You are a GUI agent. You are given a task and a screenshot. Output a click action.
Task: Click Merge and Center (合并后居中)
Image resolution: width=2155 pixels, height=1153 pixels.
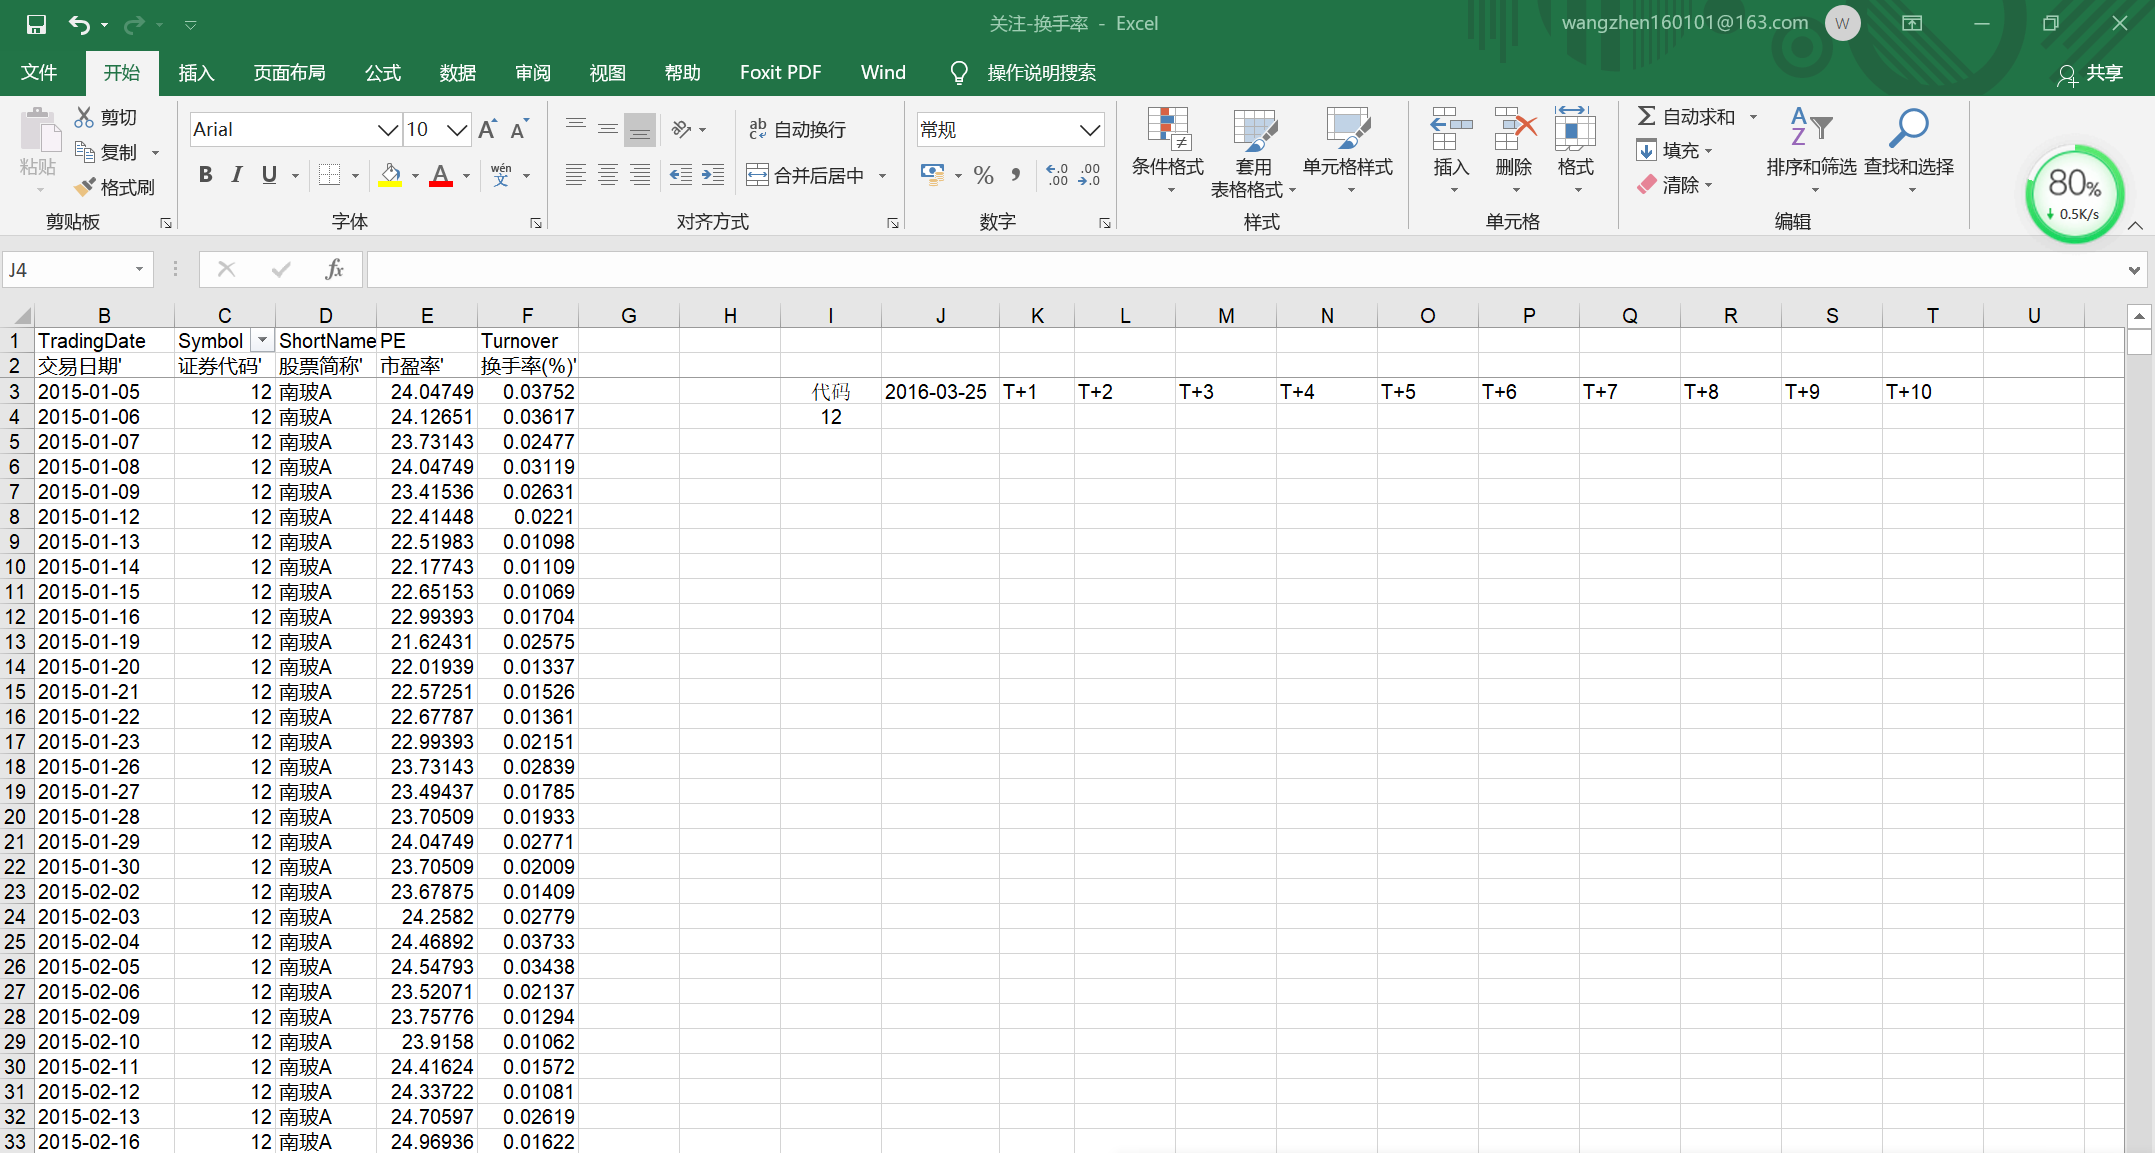806,176
